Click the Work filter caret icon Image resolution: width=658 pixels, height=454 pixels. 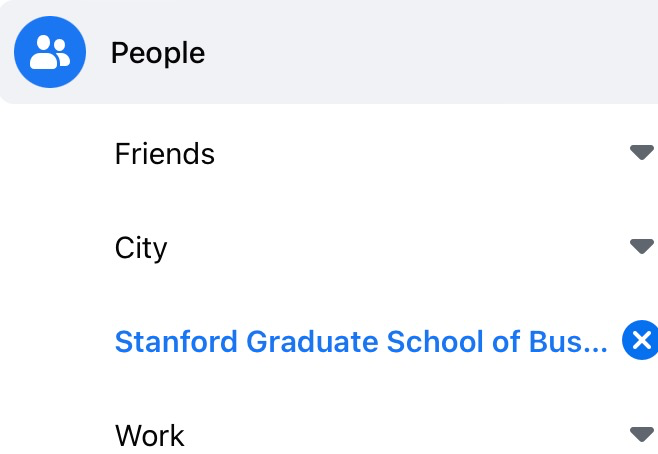641,434
